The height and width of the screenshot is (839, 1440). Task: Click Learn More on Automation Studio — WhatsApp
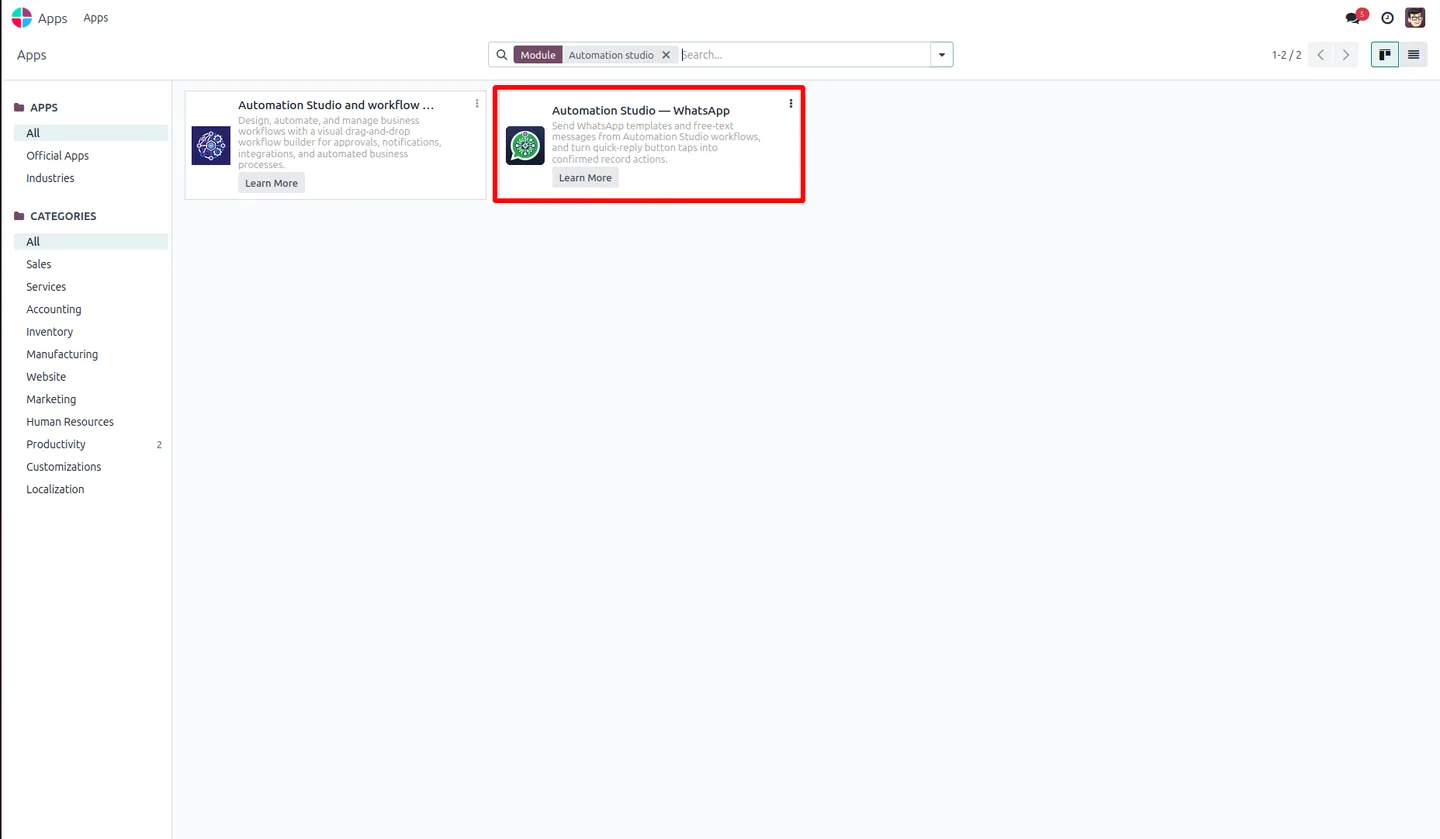pos(585,178)
